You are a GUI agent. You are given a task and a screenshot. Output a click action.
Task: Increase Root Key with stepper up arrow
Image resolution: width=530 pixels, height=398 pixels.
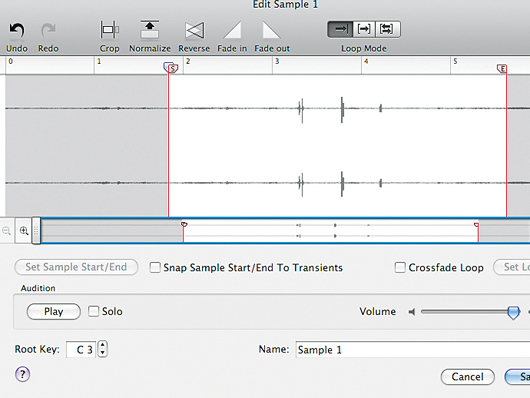tap(102, 345)
